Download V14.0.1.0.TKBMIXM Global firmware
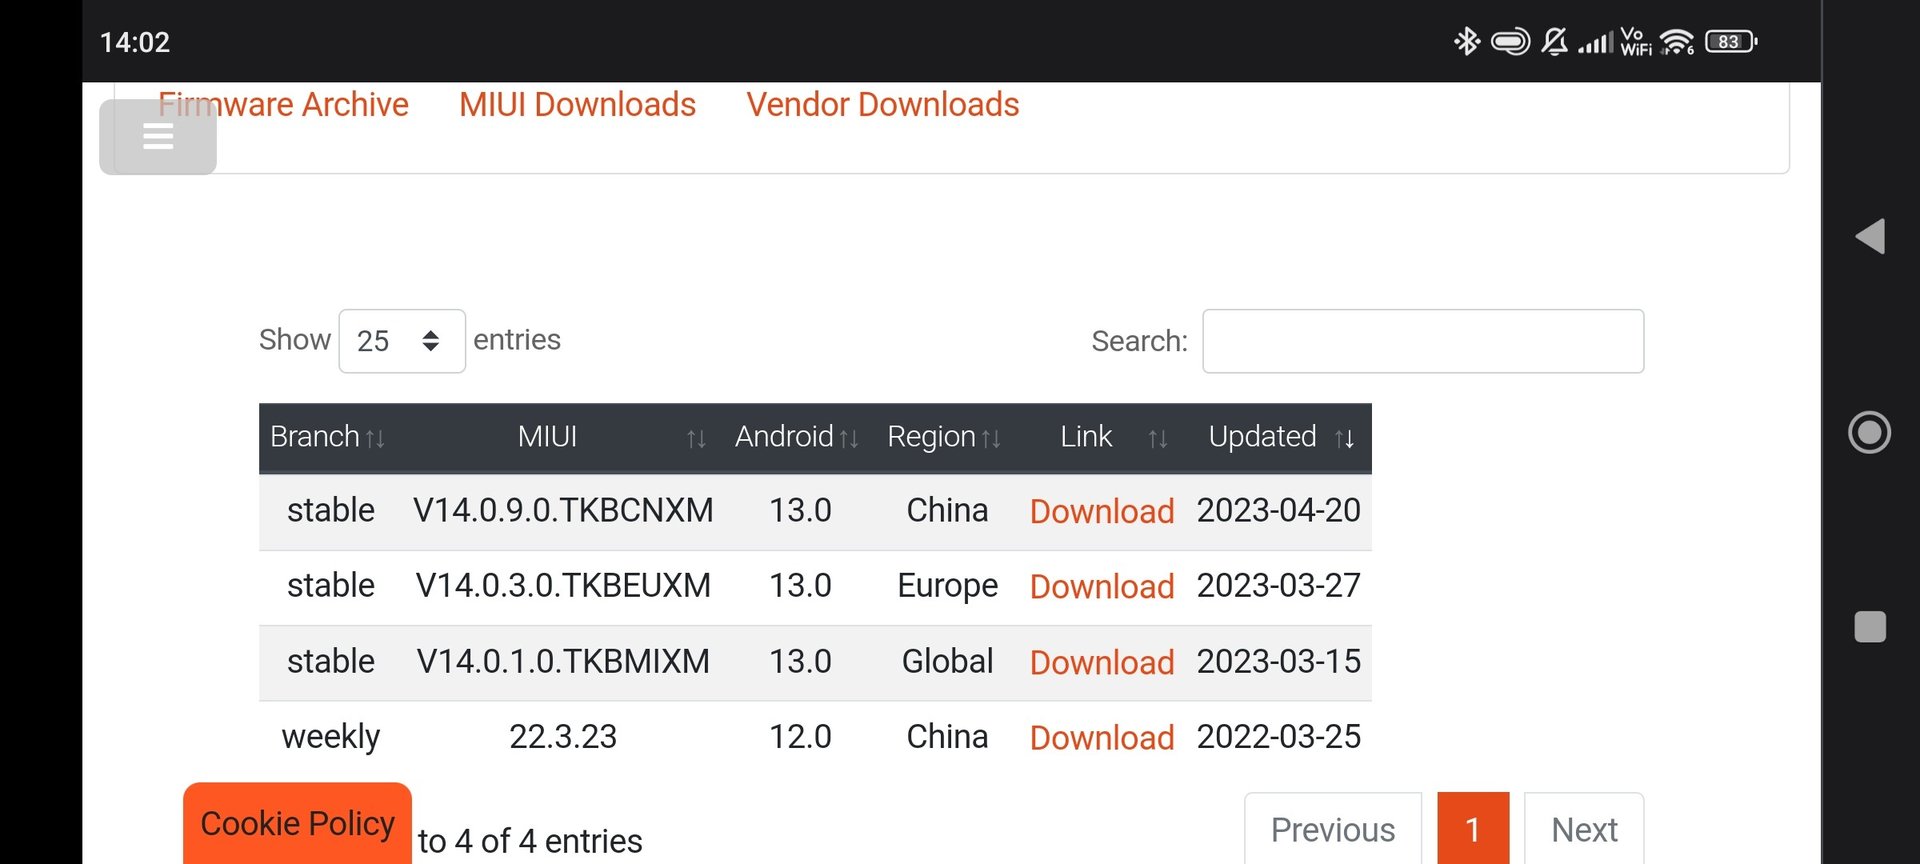The width and height of the screenshot is (1920, 864). [1102, 662]
